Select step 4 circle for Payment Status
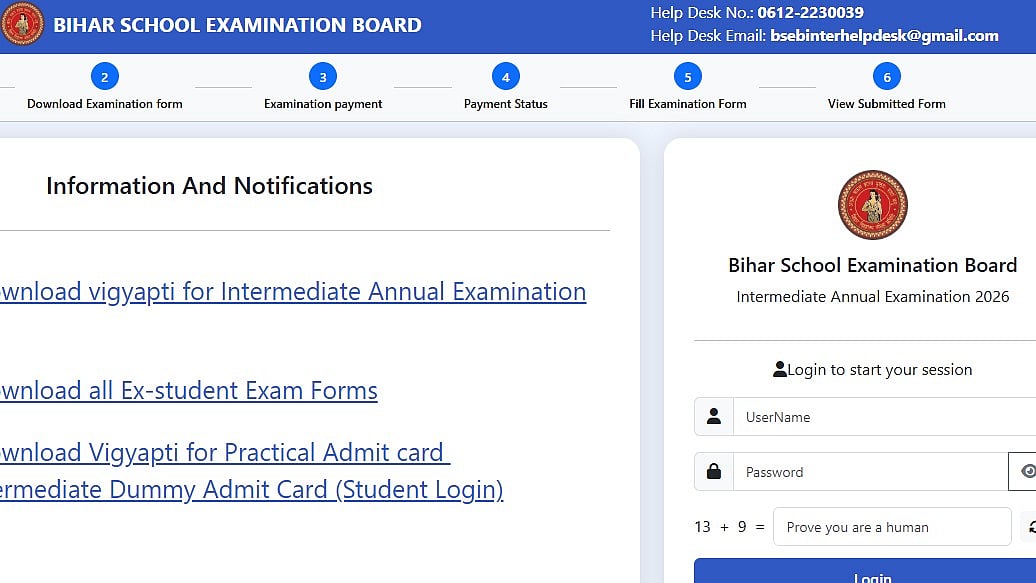This screenshot has width=1036, height=583. pos(505,76)
